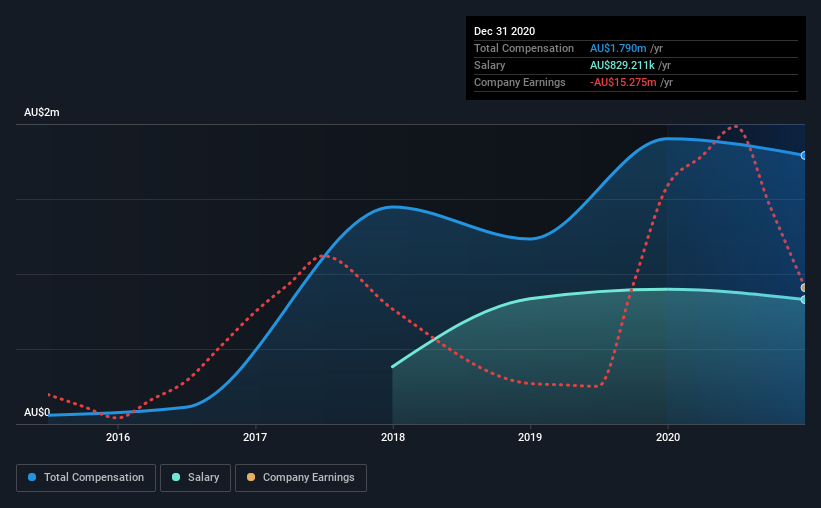Viewport: 821px width, 508px height.
Task: Click the -AU$15.275m company earnings value
Action: click(623, 82)
